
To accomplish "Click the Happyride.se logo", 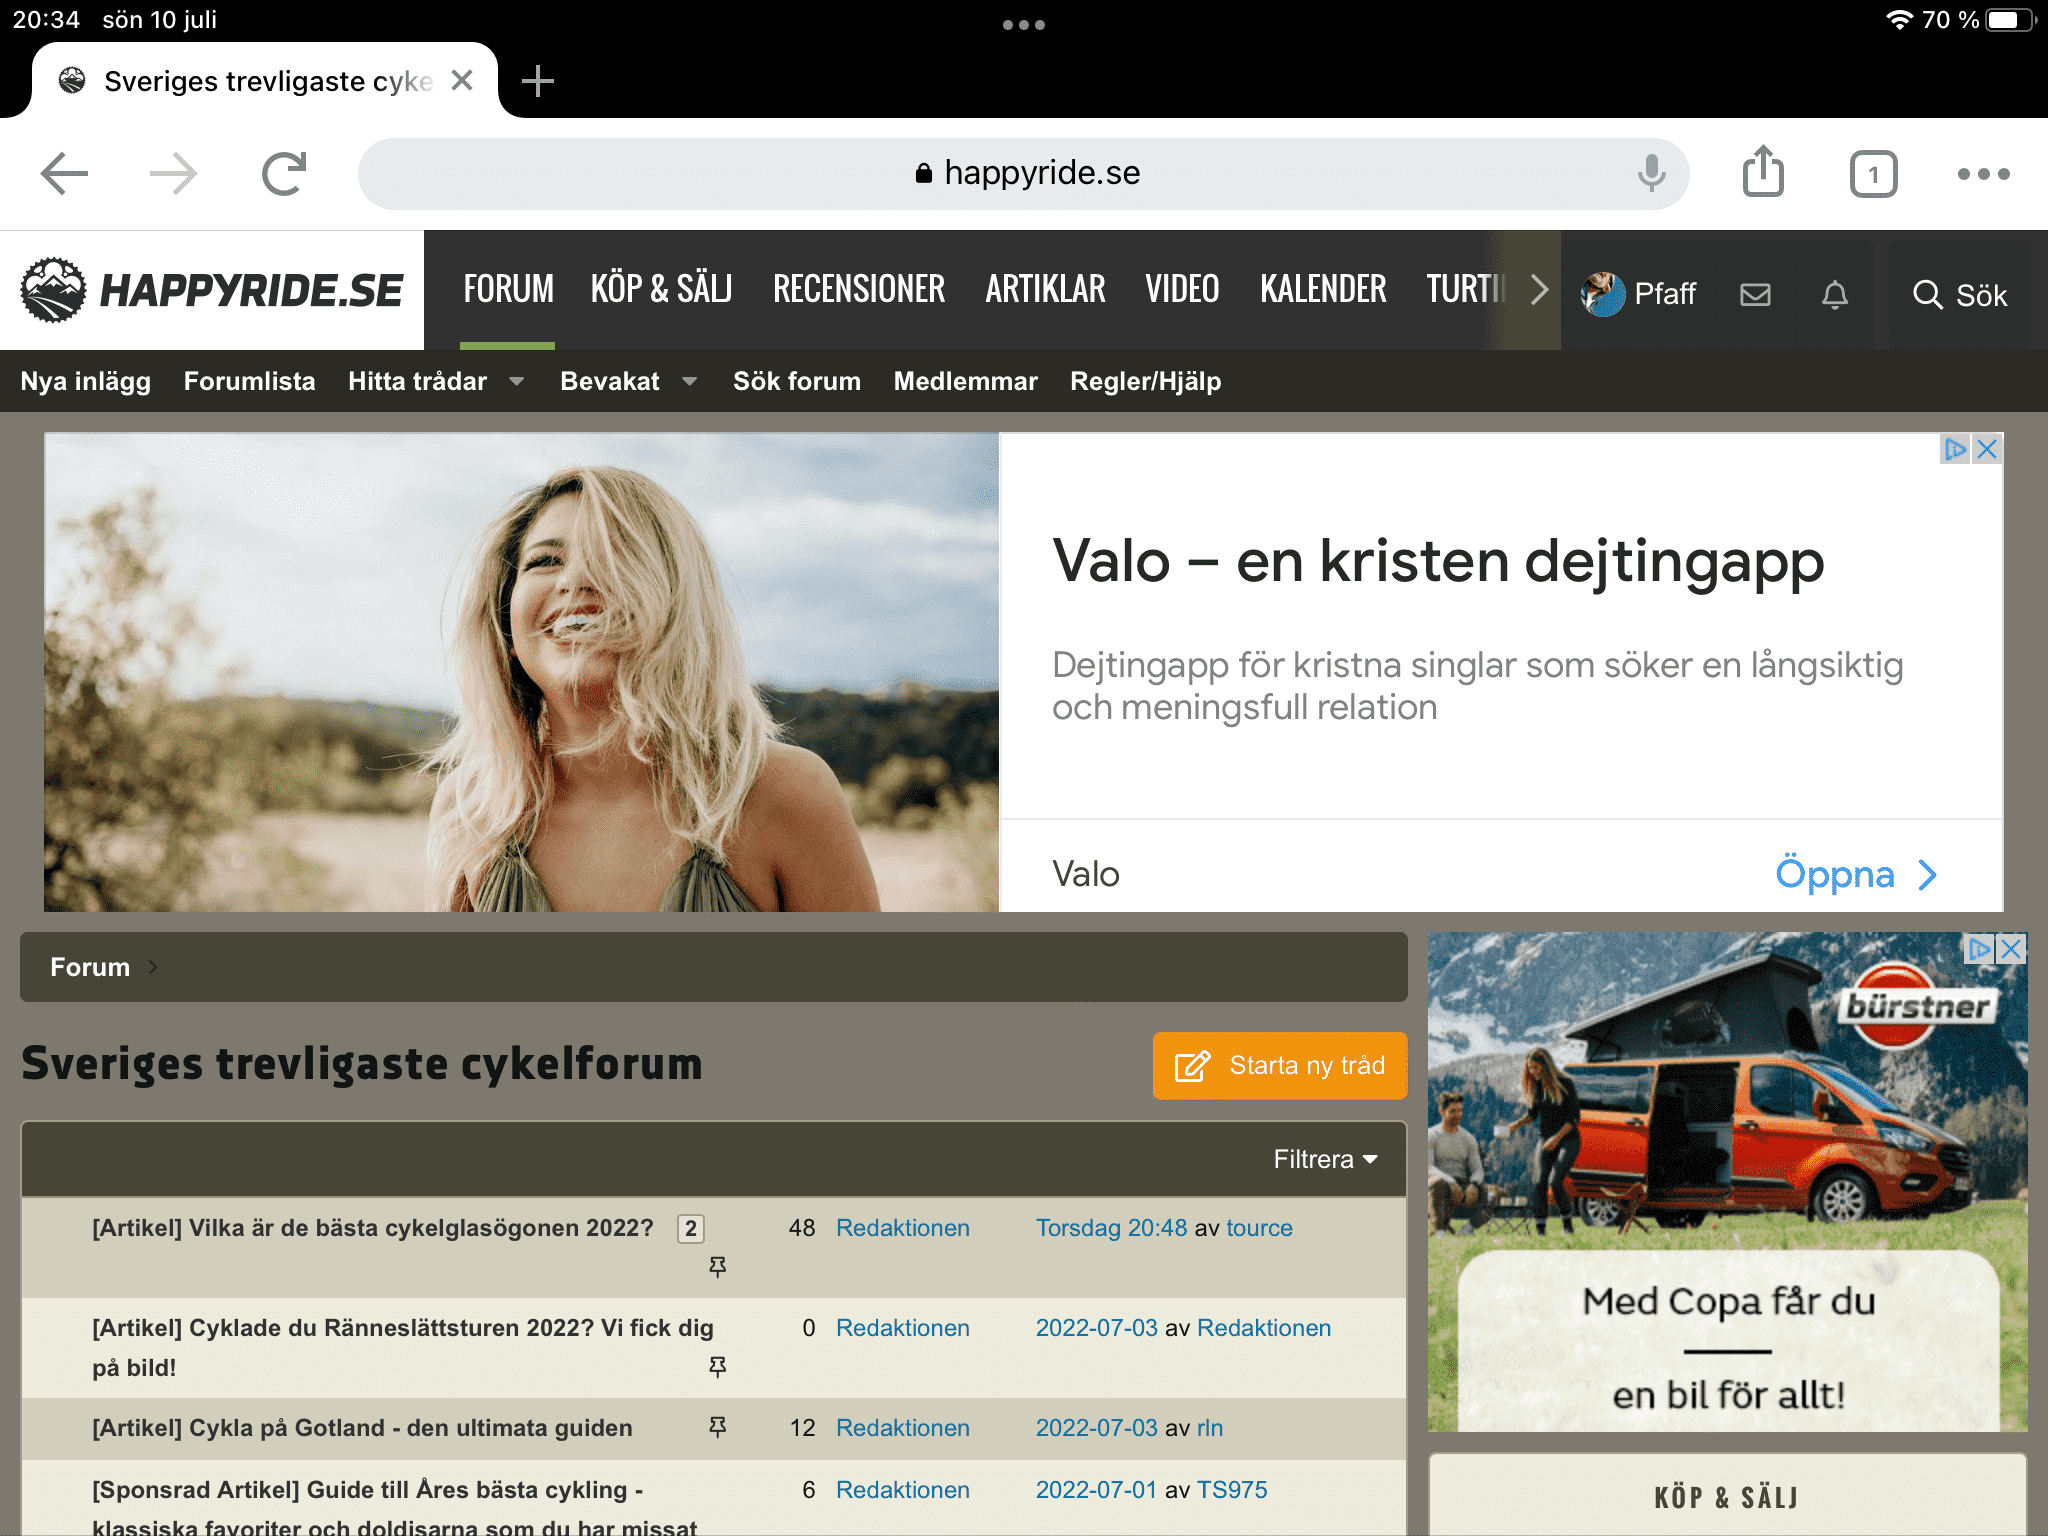I will (x=212, y=290).
